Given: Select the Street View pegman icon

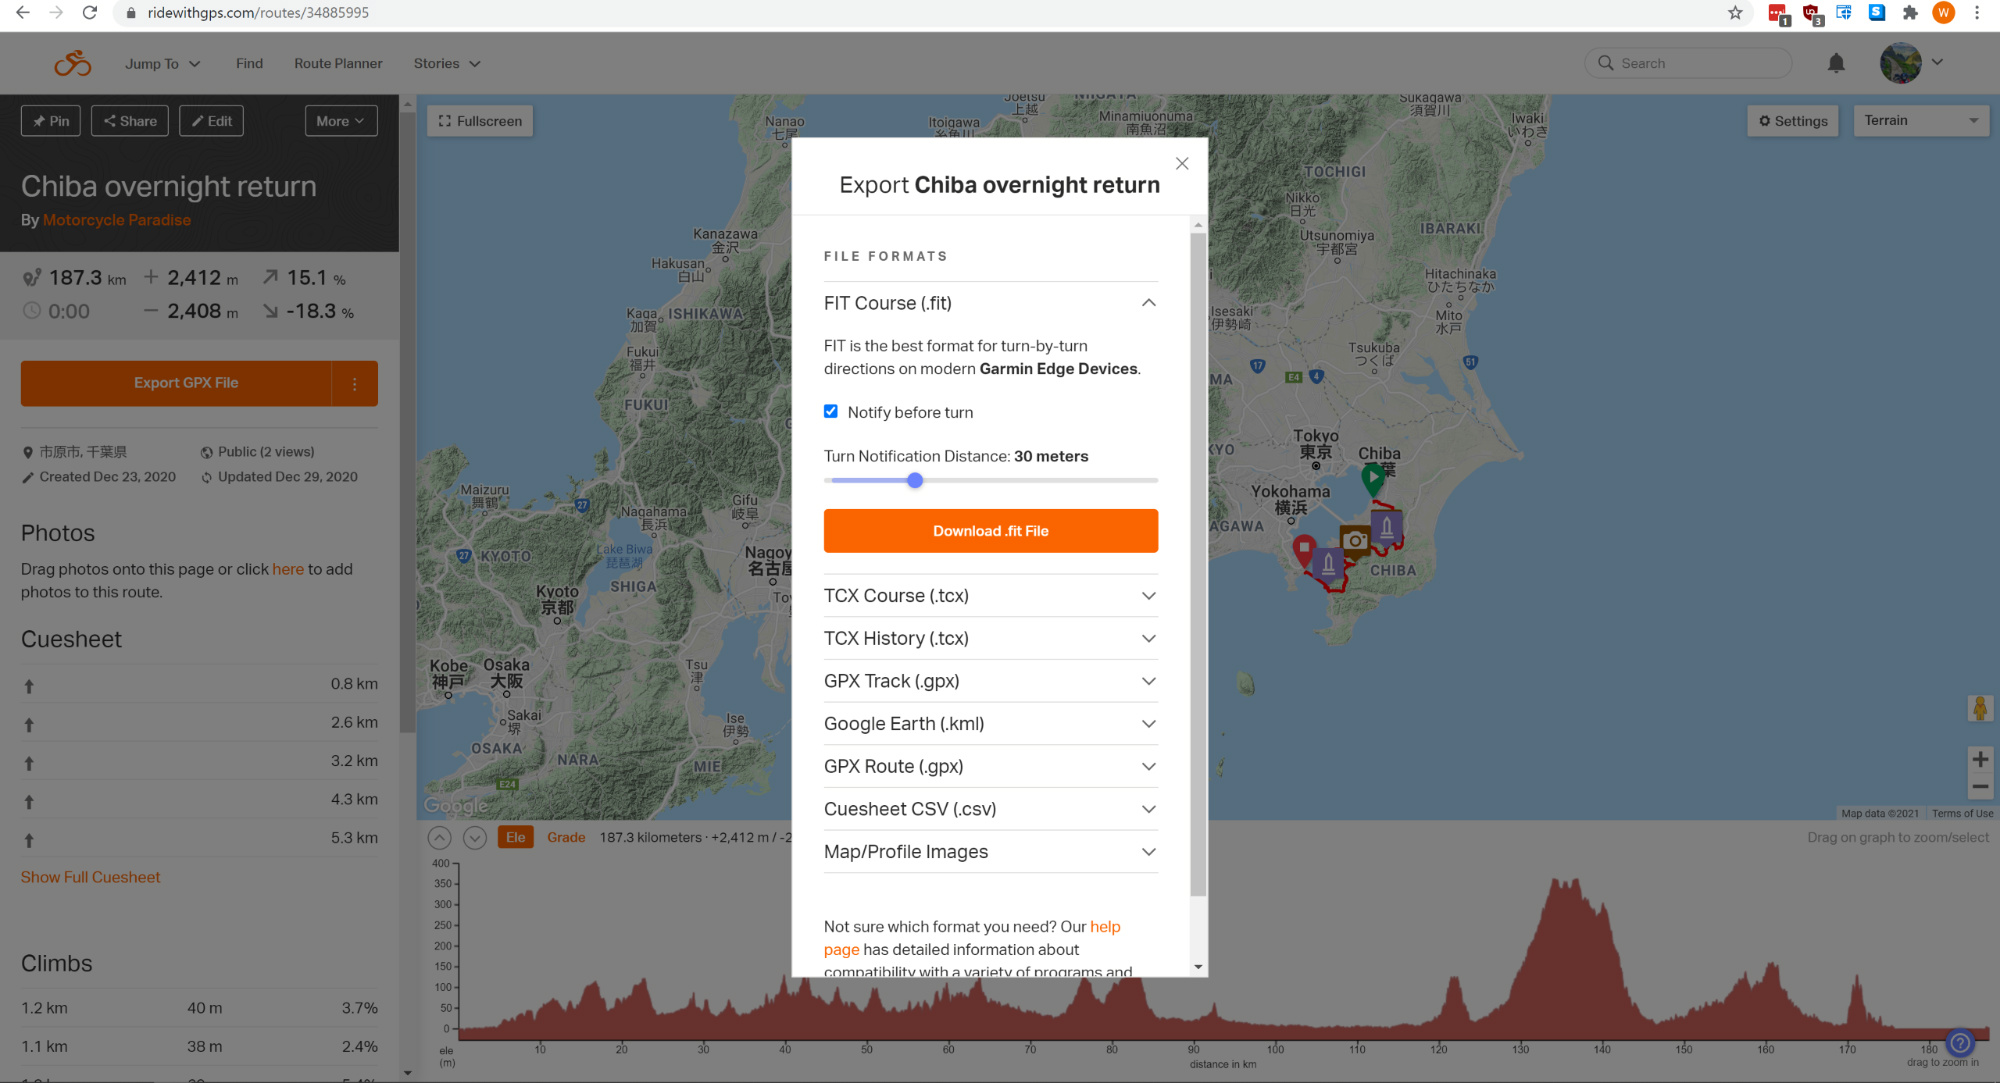Looking at the screenshot, I should 1980,708.
